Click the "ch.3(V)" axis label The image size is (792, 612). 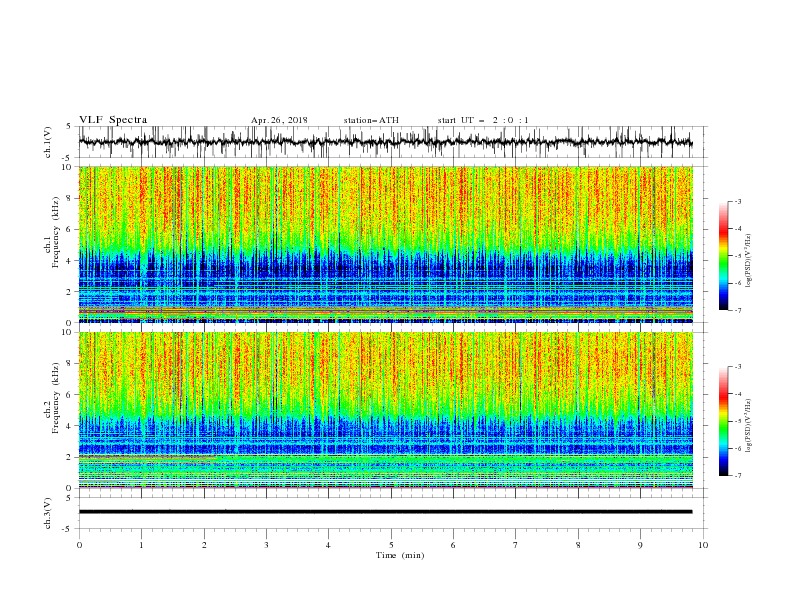(48, 513)
